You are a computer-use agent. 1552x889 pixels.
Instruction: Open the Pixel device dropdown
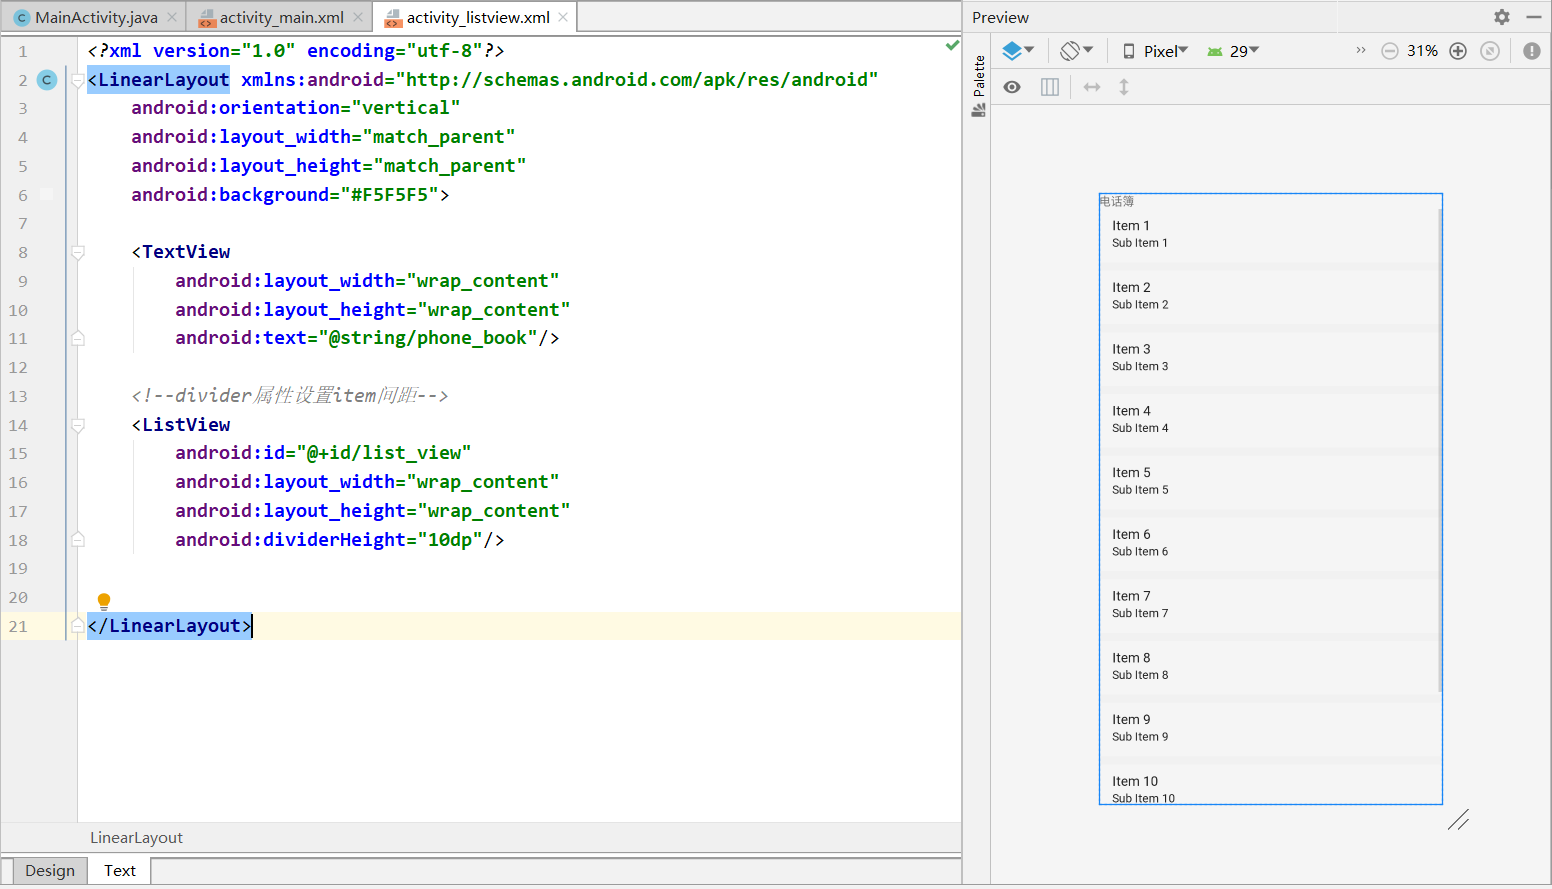pos(1155,51)
